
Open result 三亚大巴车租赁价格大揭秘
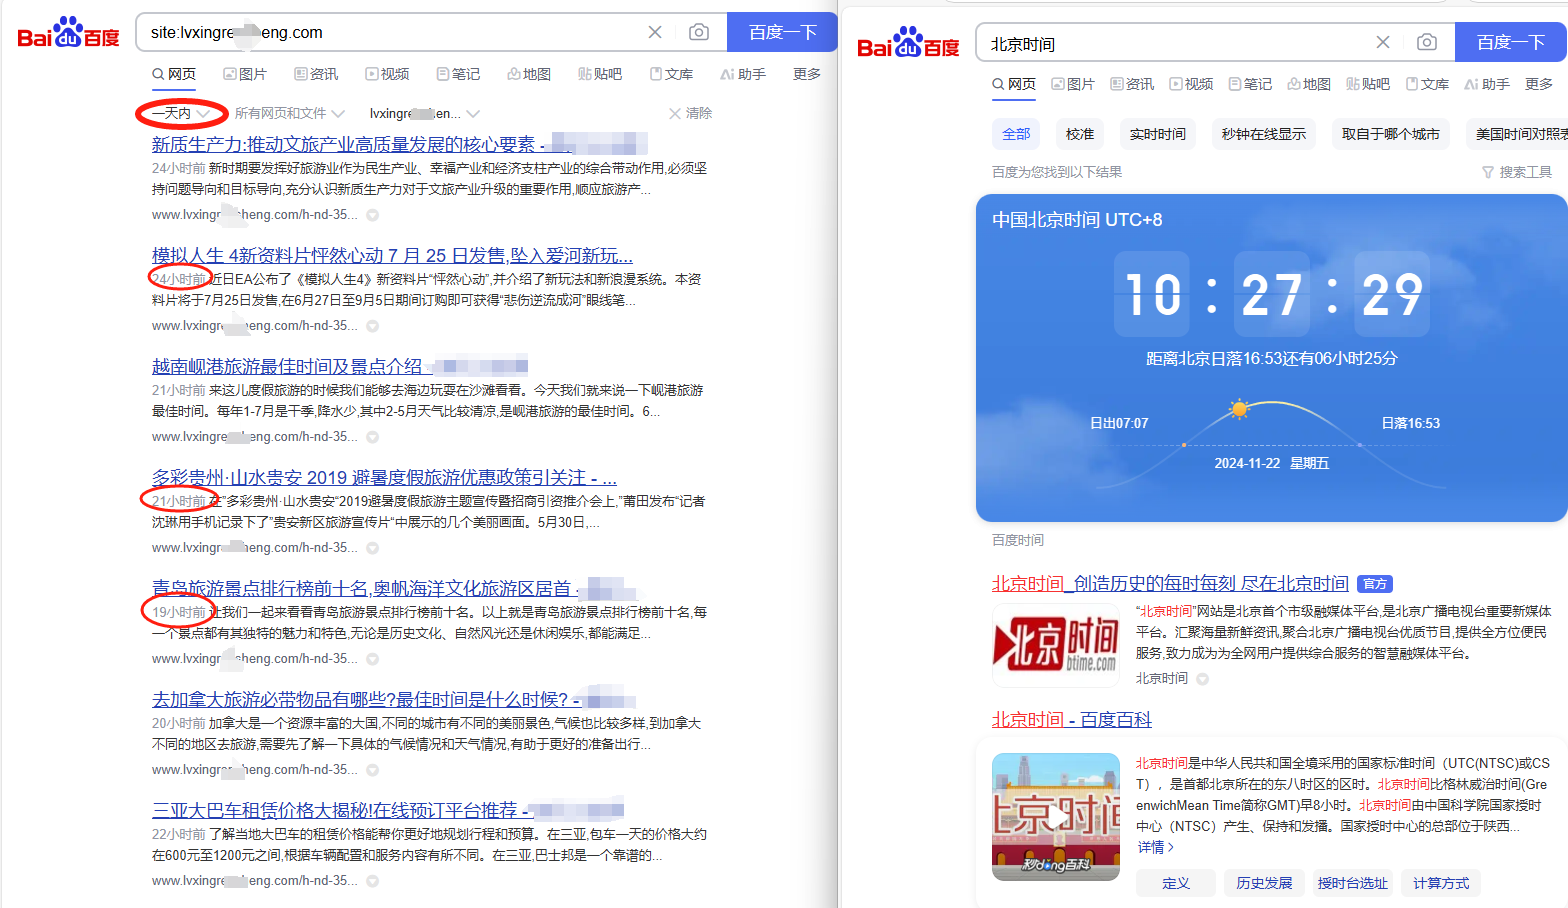(x=341, y=810)
